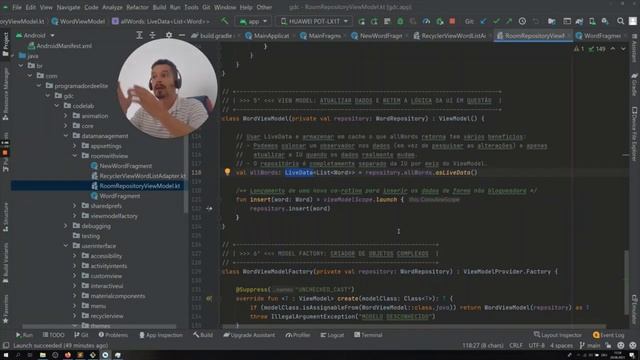
Task: Collapse the roomwithview folder
Action: [x=75, y=156]
